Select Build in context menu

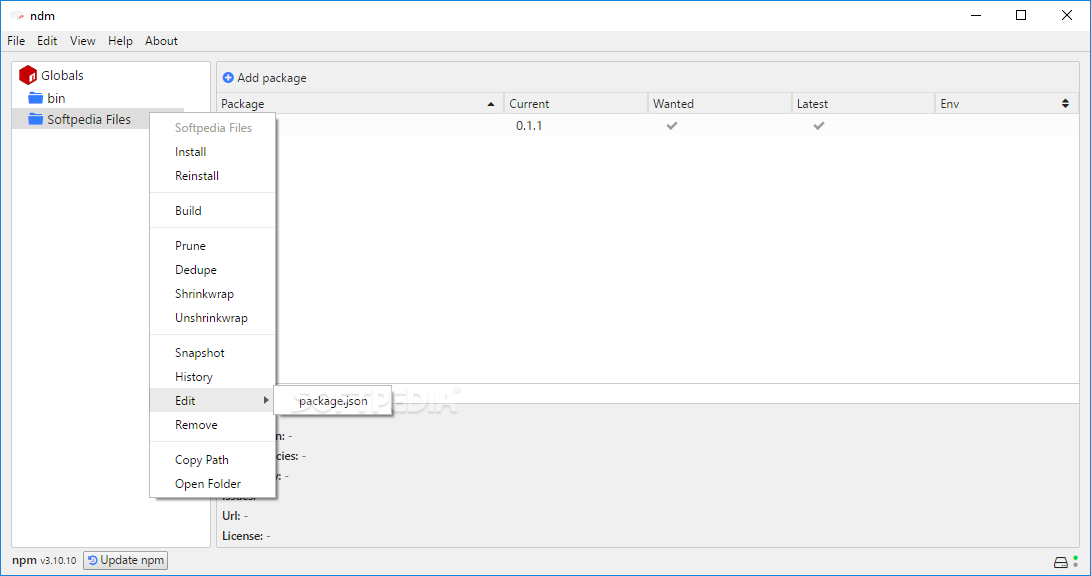[213, 211]
